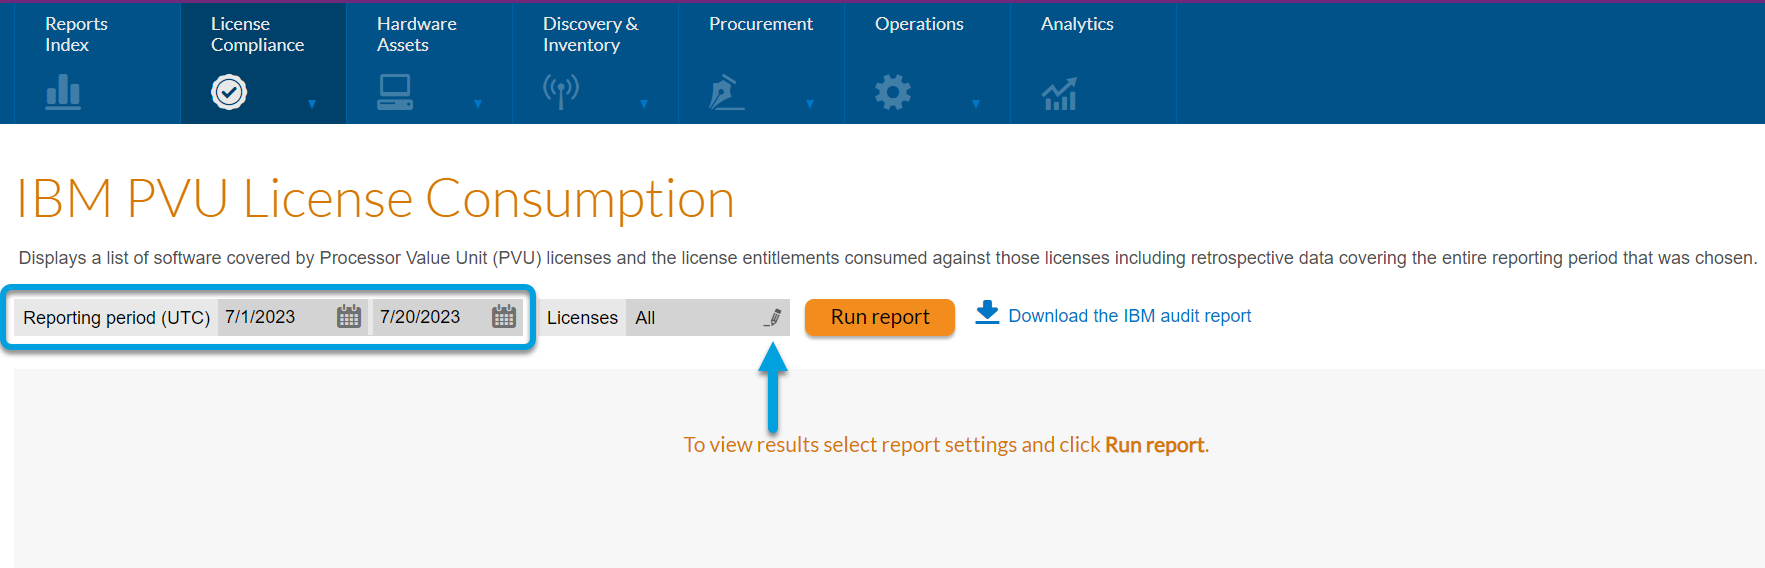Open the Reports Index bar chart icon
Image resolution: width=1765 pixels, height=568 pixels.
pos(63,93)
